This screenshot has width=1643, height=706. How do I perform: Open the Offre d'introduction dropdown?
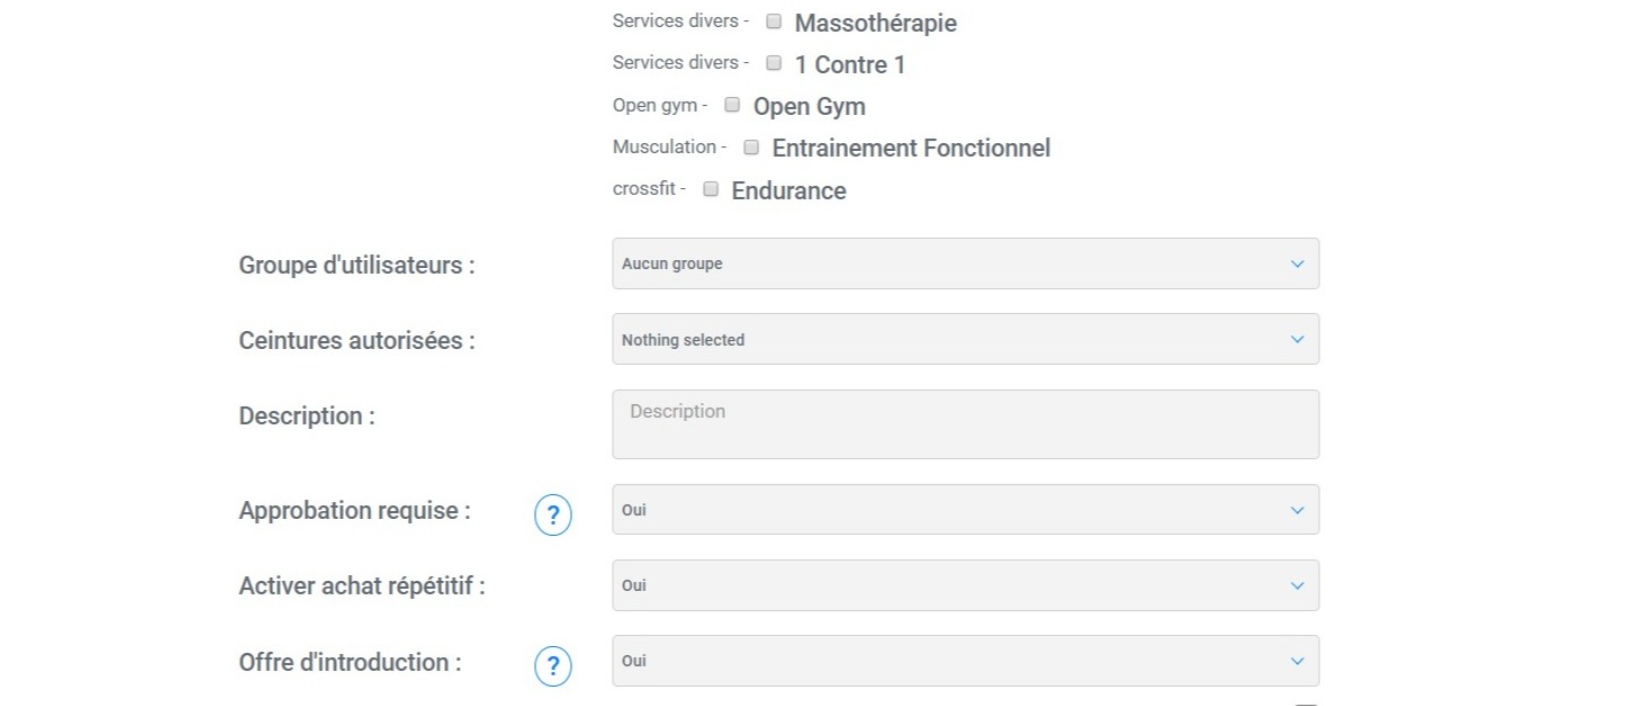[964, 661]
